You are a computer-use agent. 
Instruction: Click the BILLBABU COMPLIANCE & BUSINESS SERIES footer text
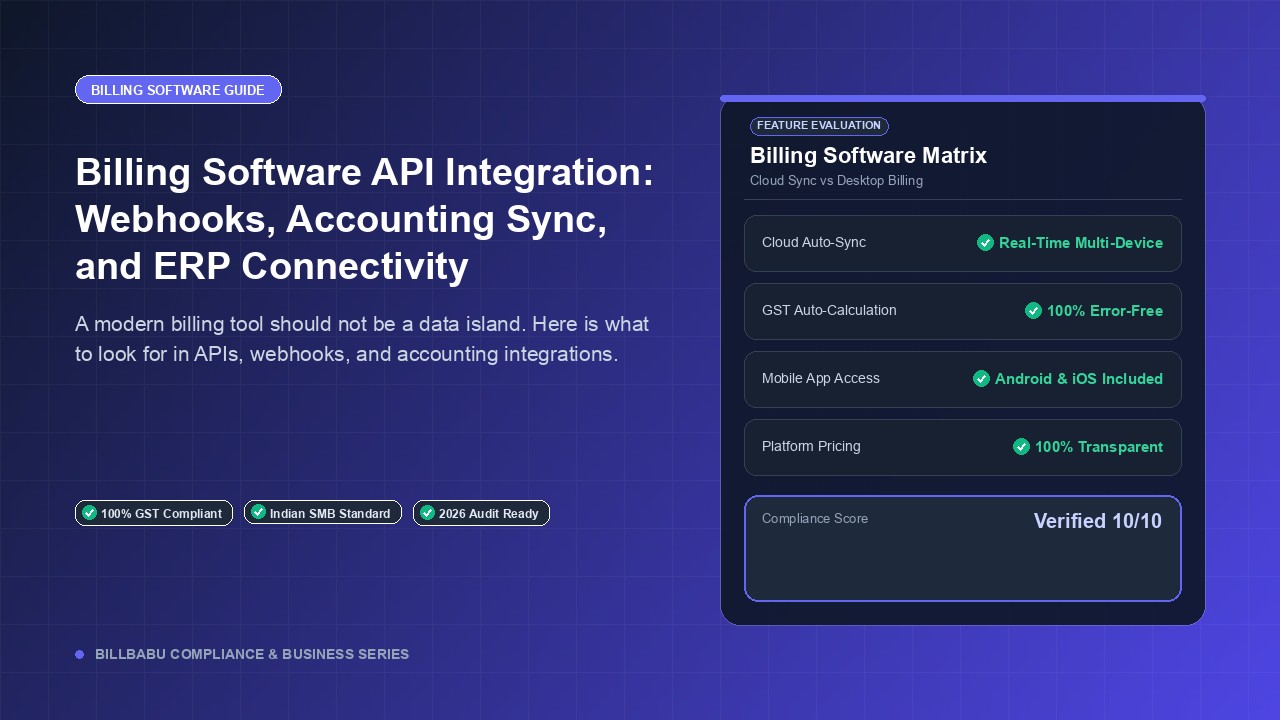pyautogui.click(x=252, y=655)
